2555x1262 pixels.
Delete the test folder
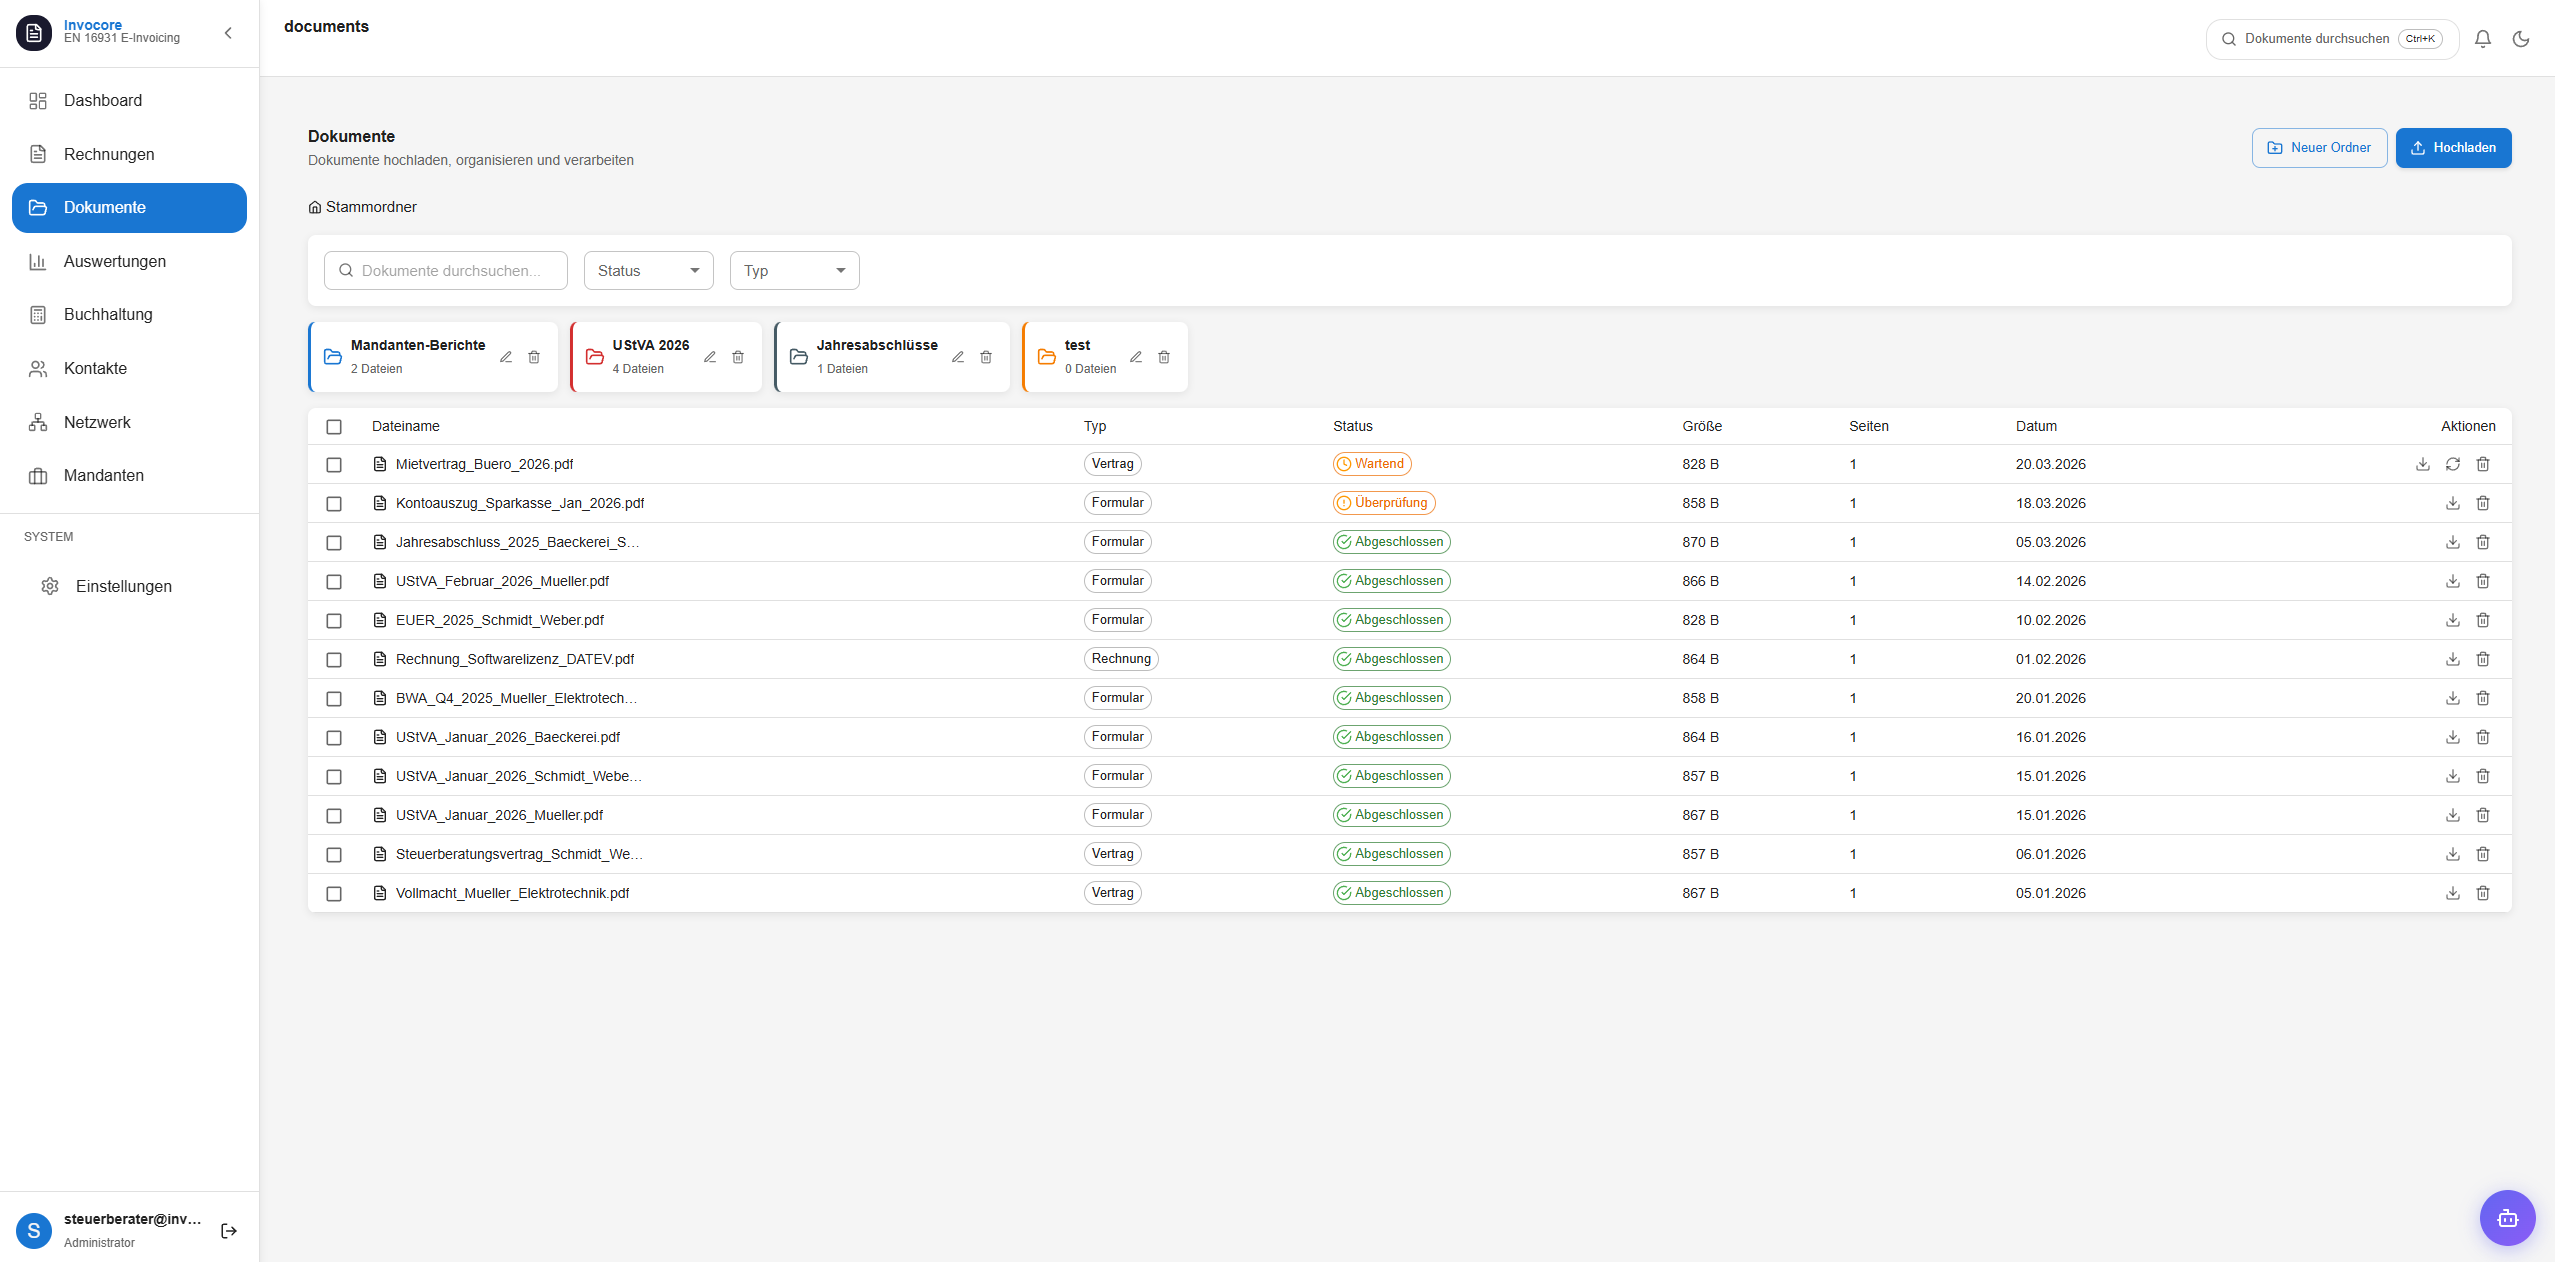click(1164, 357)
